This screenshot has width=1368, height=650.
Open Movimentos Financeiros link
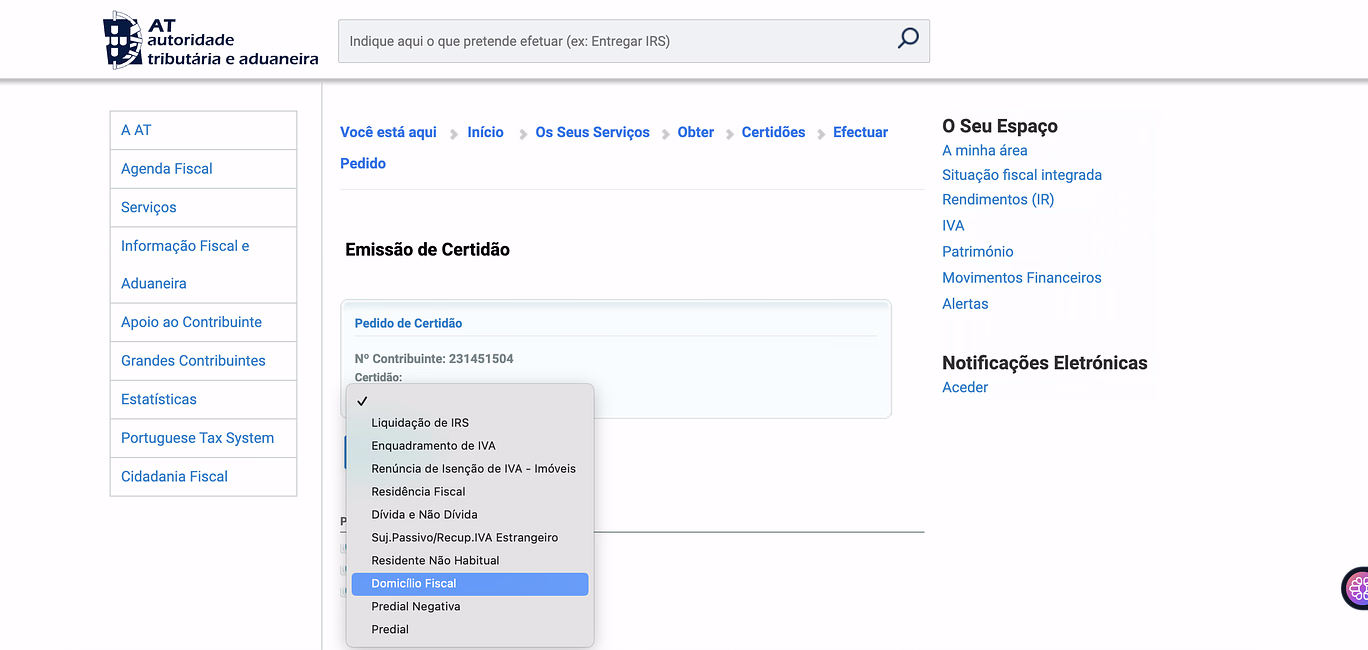point(1021,278)
